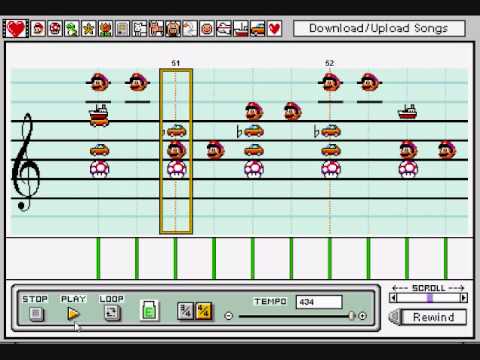Select the small heart instrument icon
The image size is (480, 360).
tap(274, 29)
